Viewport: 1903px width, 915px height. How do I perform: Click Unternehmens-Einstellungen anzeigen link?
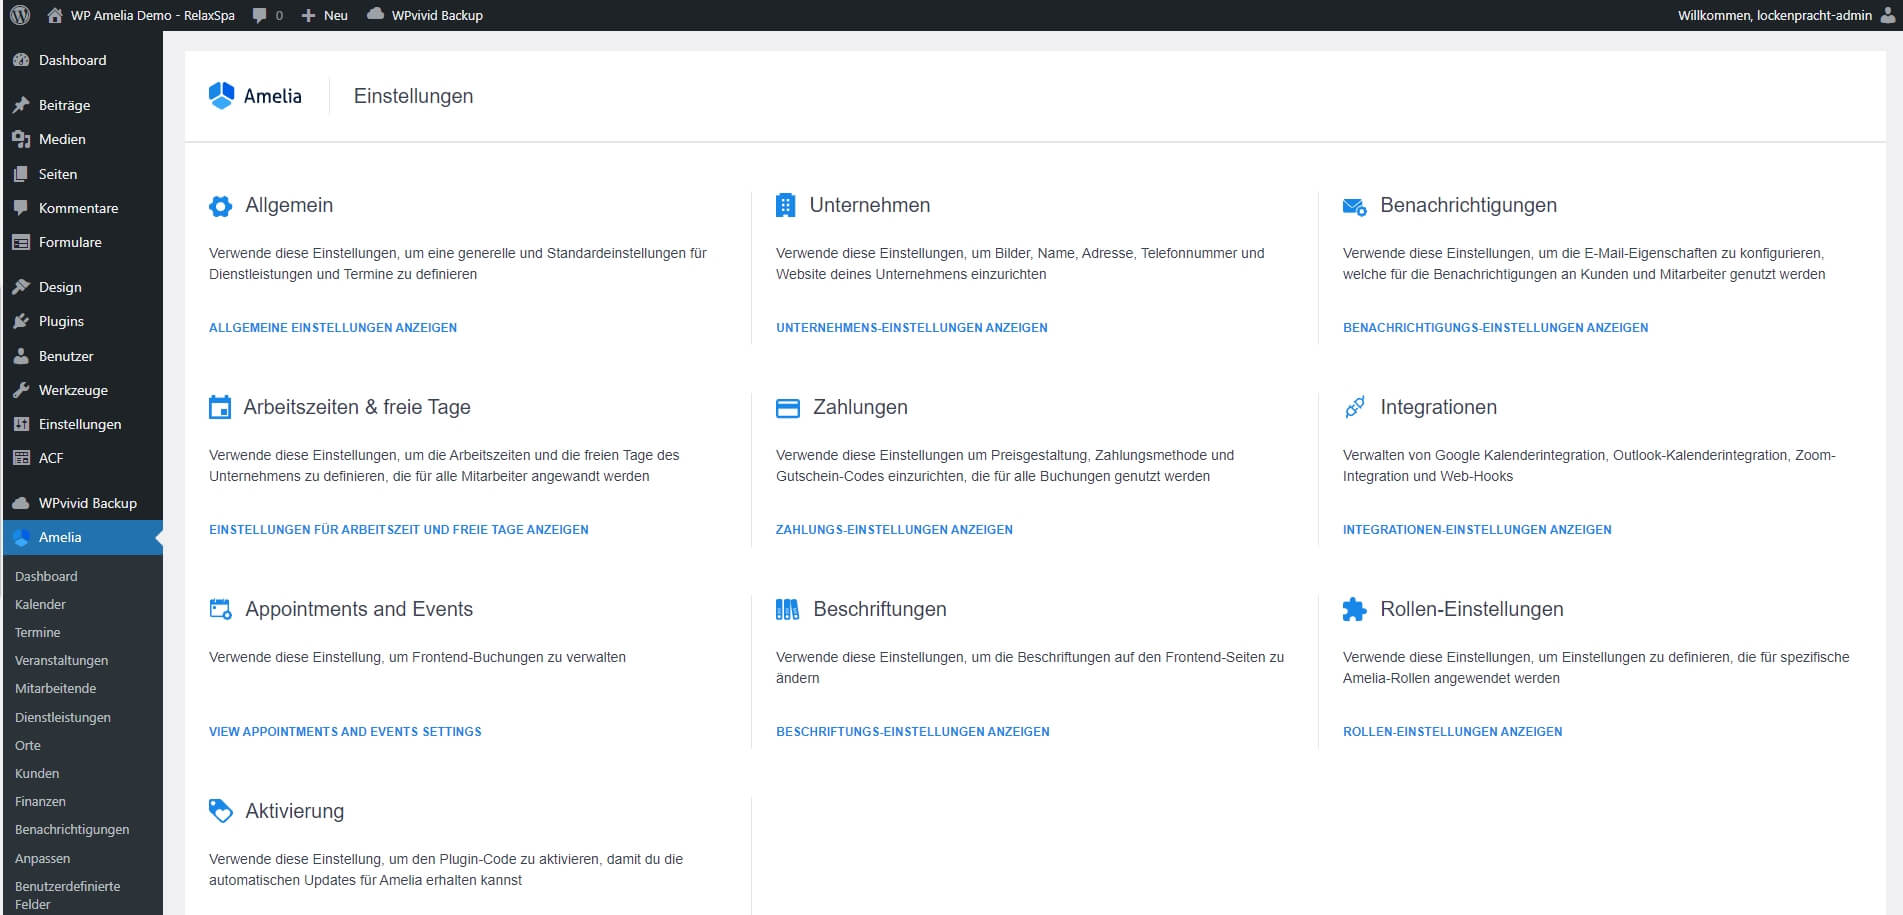tap(912, 327)
